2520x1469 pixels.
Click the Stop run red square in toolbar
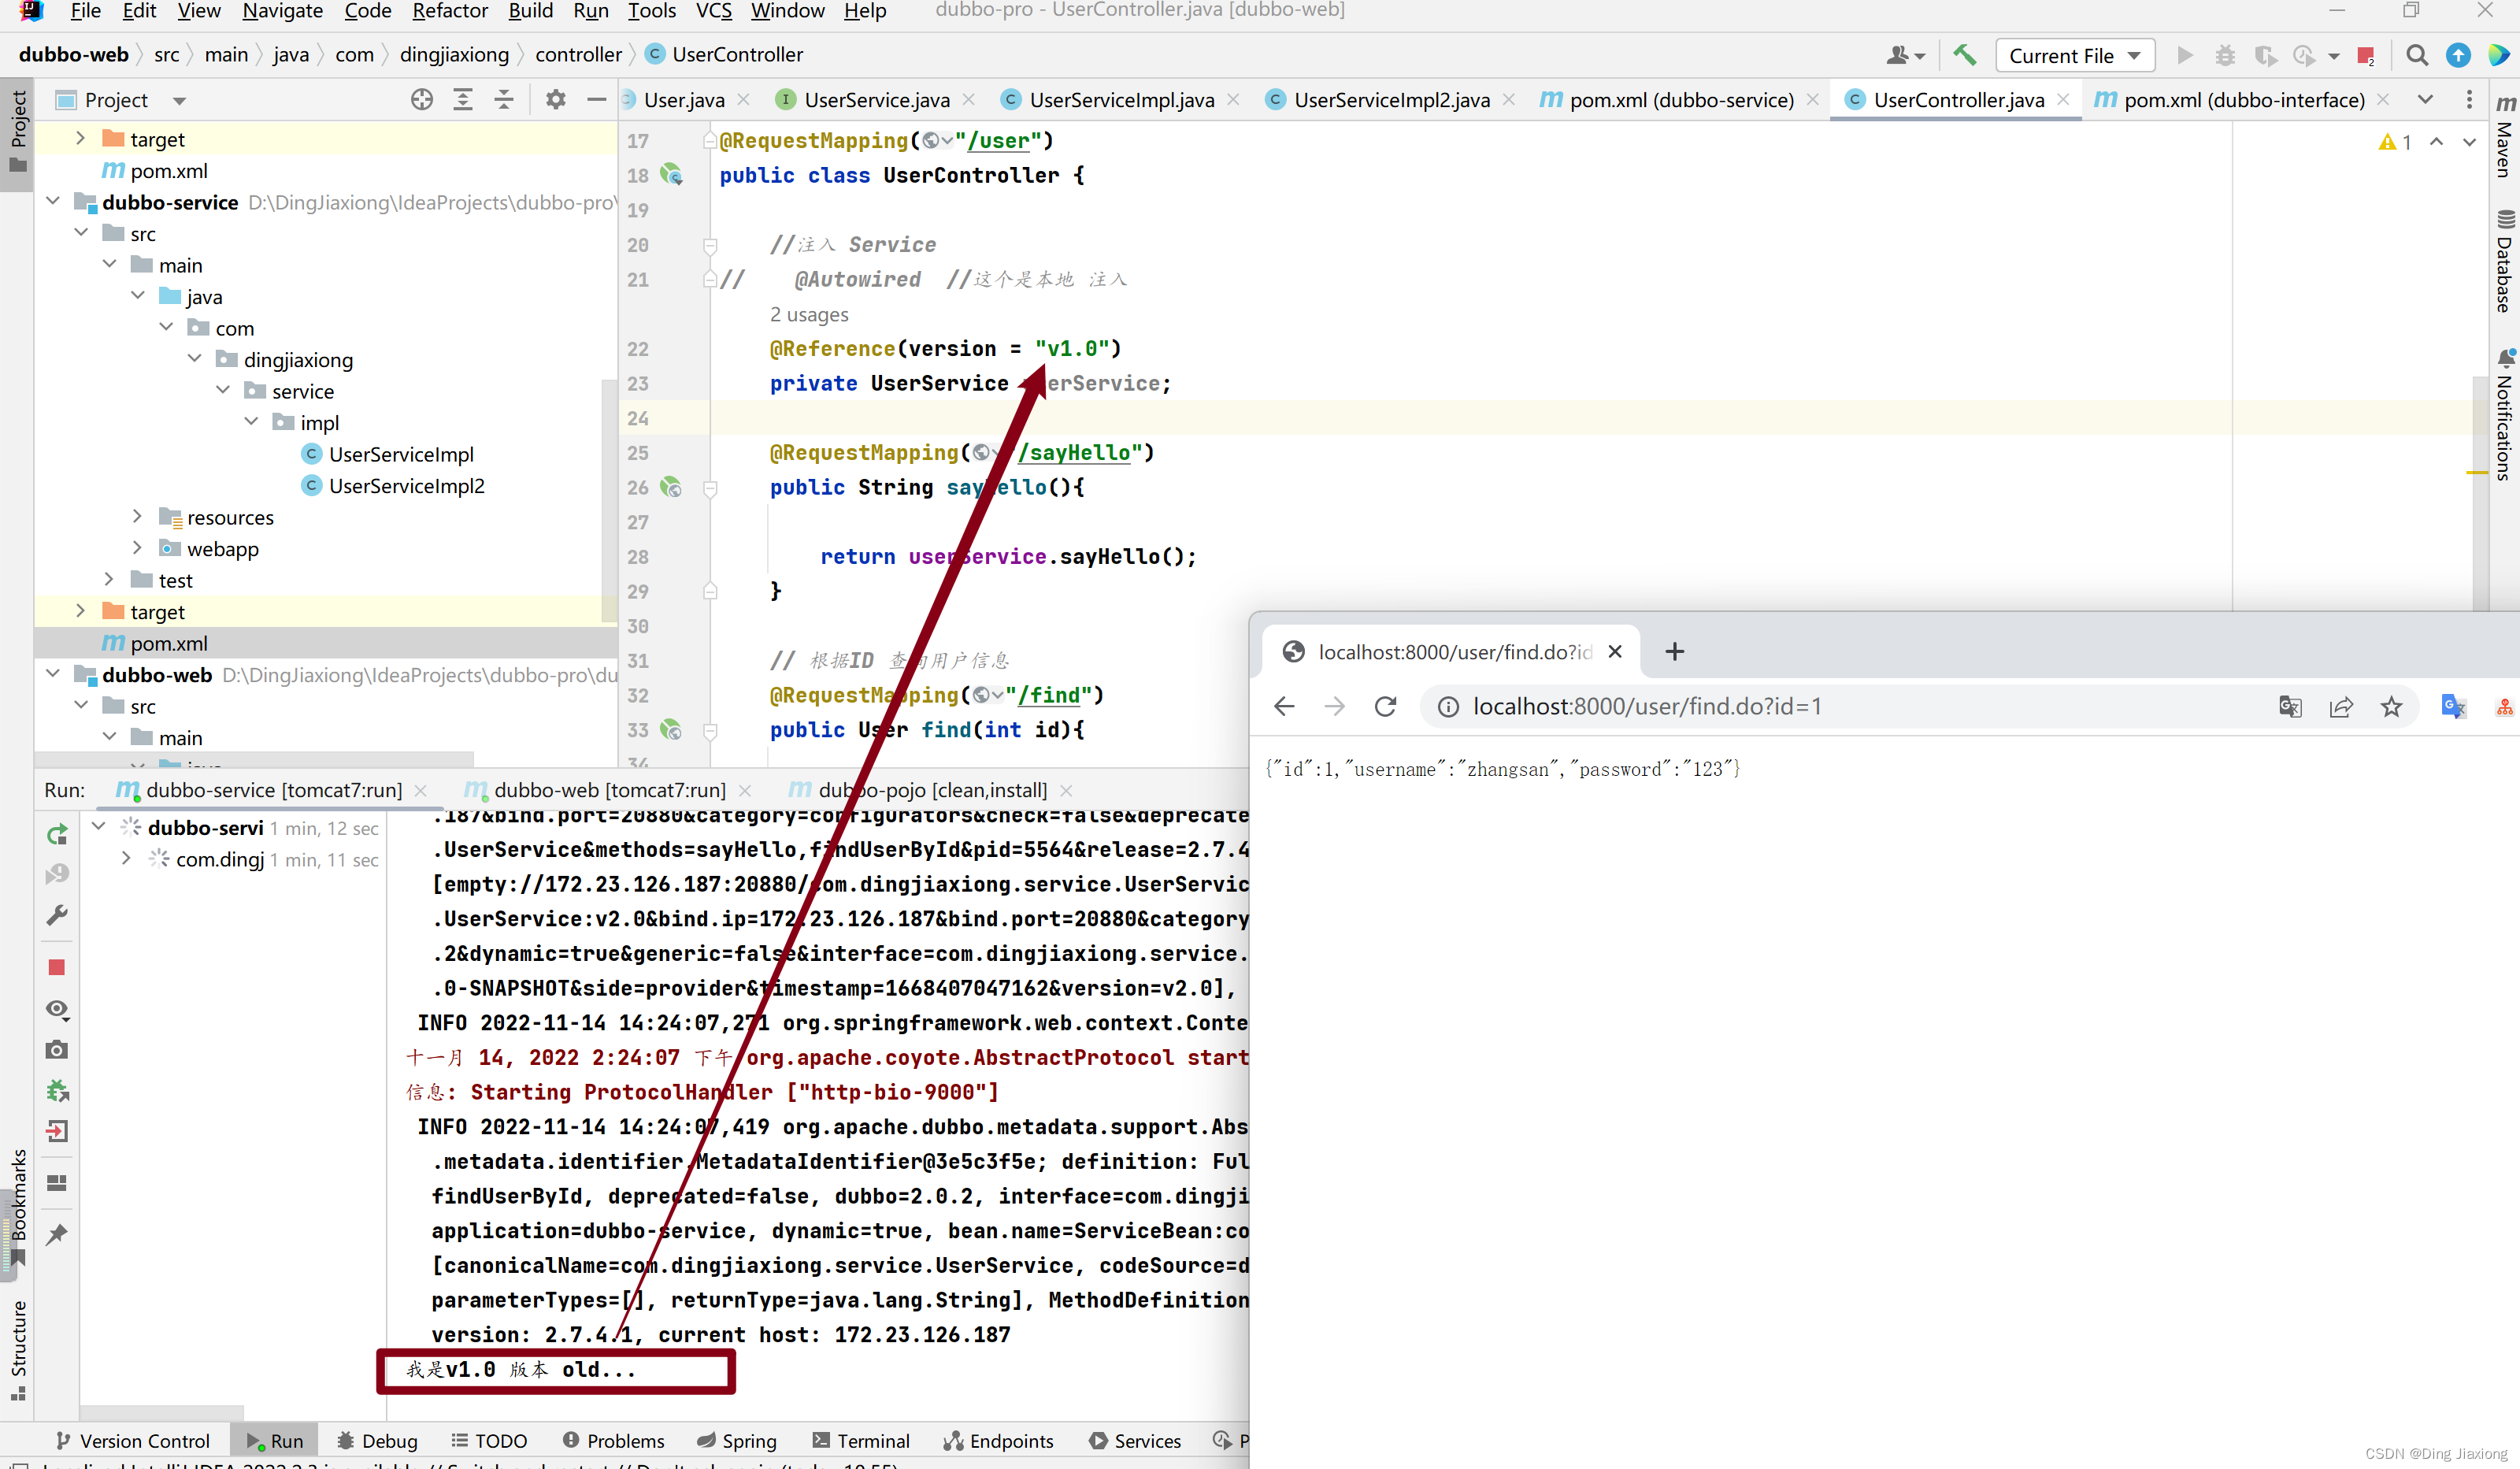(x=2365, y=56)
